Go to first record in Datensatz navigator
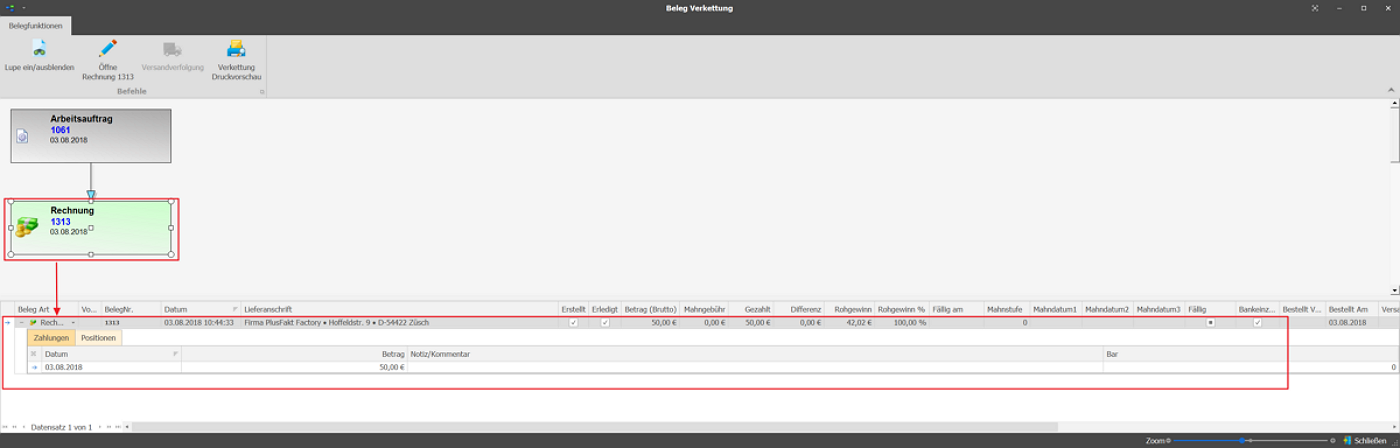Screen dimensions: 1400x448 tap(4, 427)
